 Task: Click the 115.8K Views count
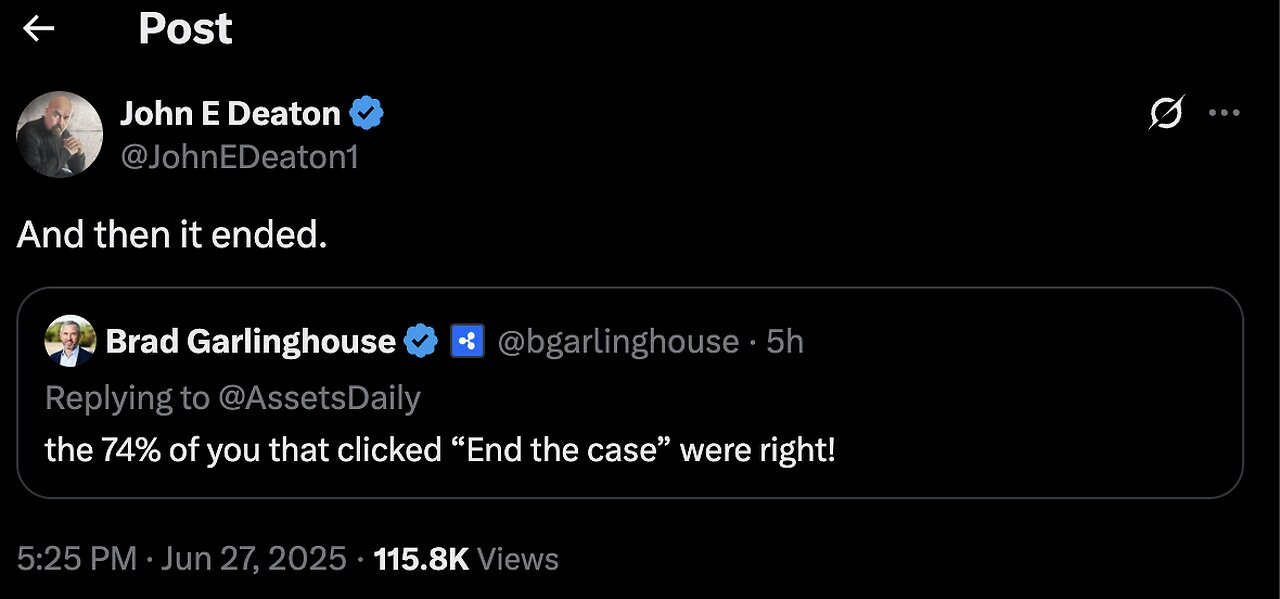(465, 558)
